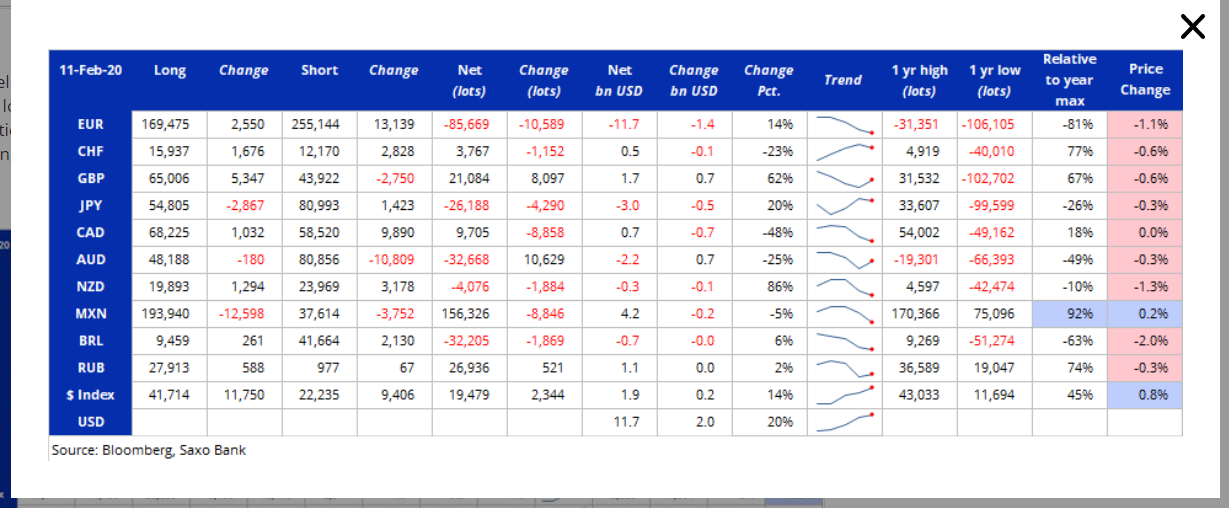This screenshot has width=1229, height=508.
Task: Click the AUD trend sparkline
Action: point(845,260)
